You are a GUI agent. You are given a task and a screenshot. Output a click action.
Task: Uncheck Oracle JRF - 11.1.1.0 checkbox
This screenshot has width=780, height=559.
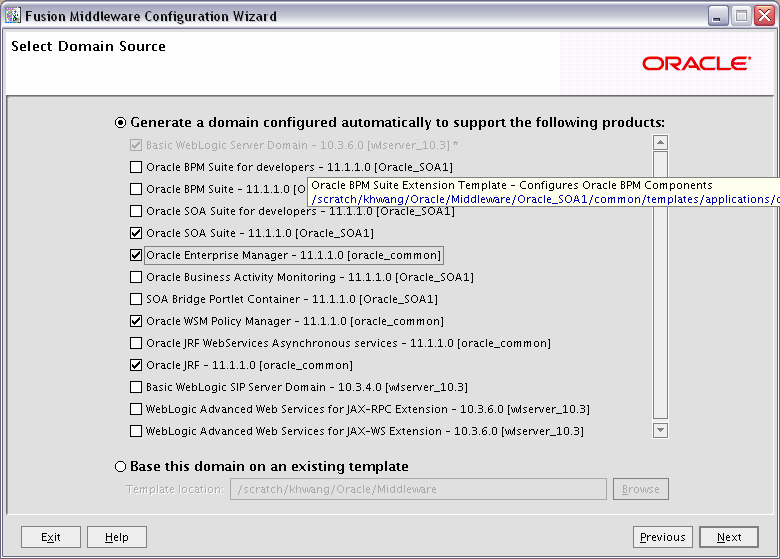136,365
